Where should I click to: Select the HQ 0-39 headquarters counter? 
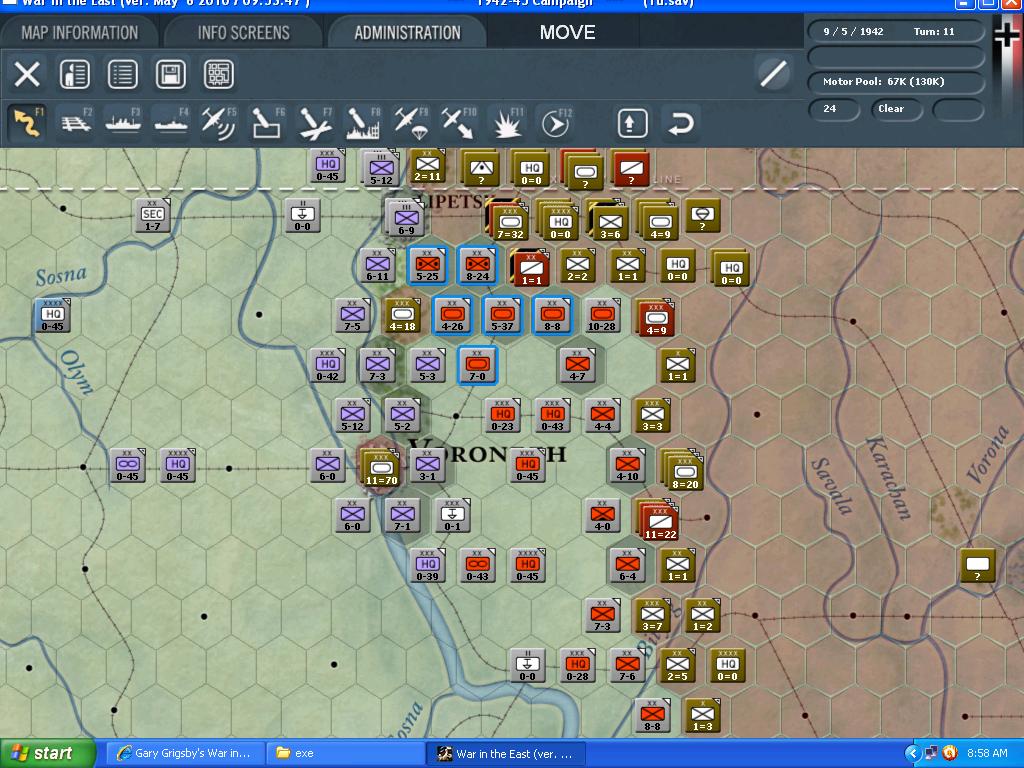tap(427, 567)
